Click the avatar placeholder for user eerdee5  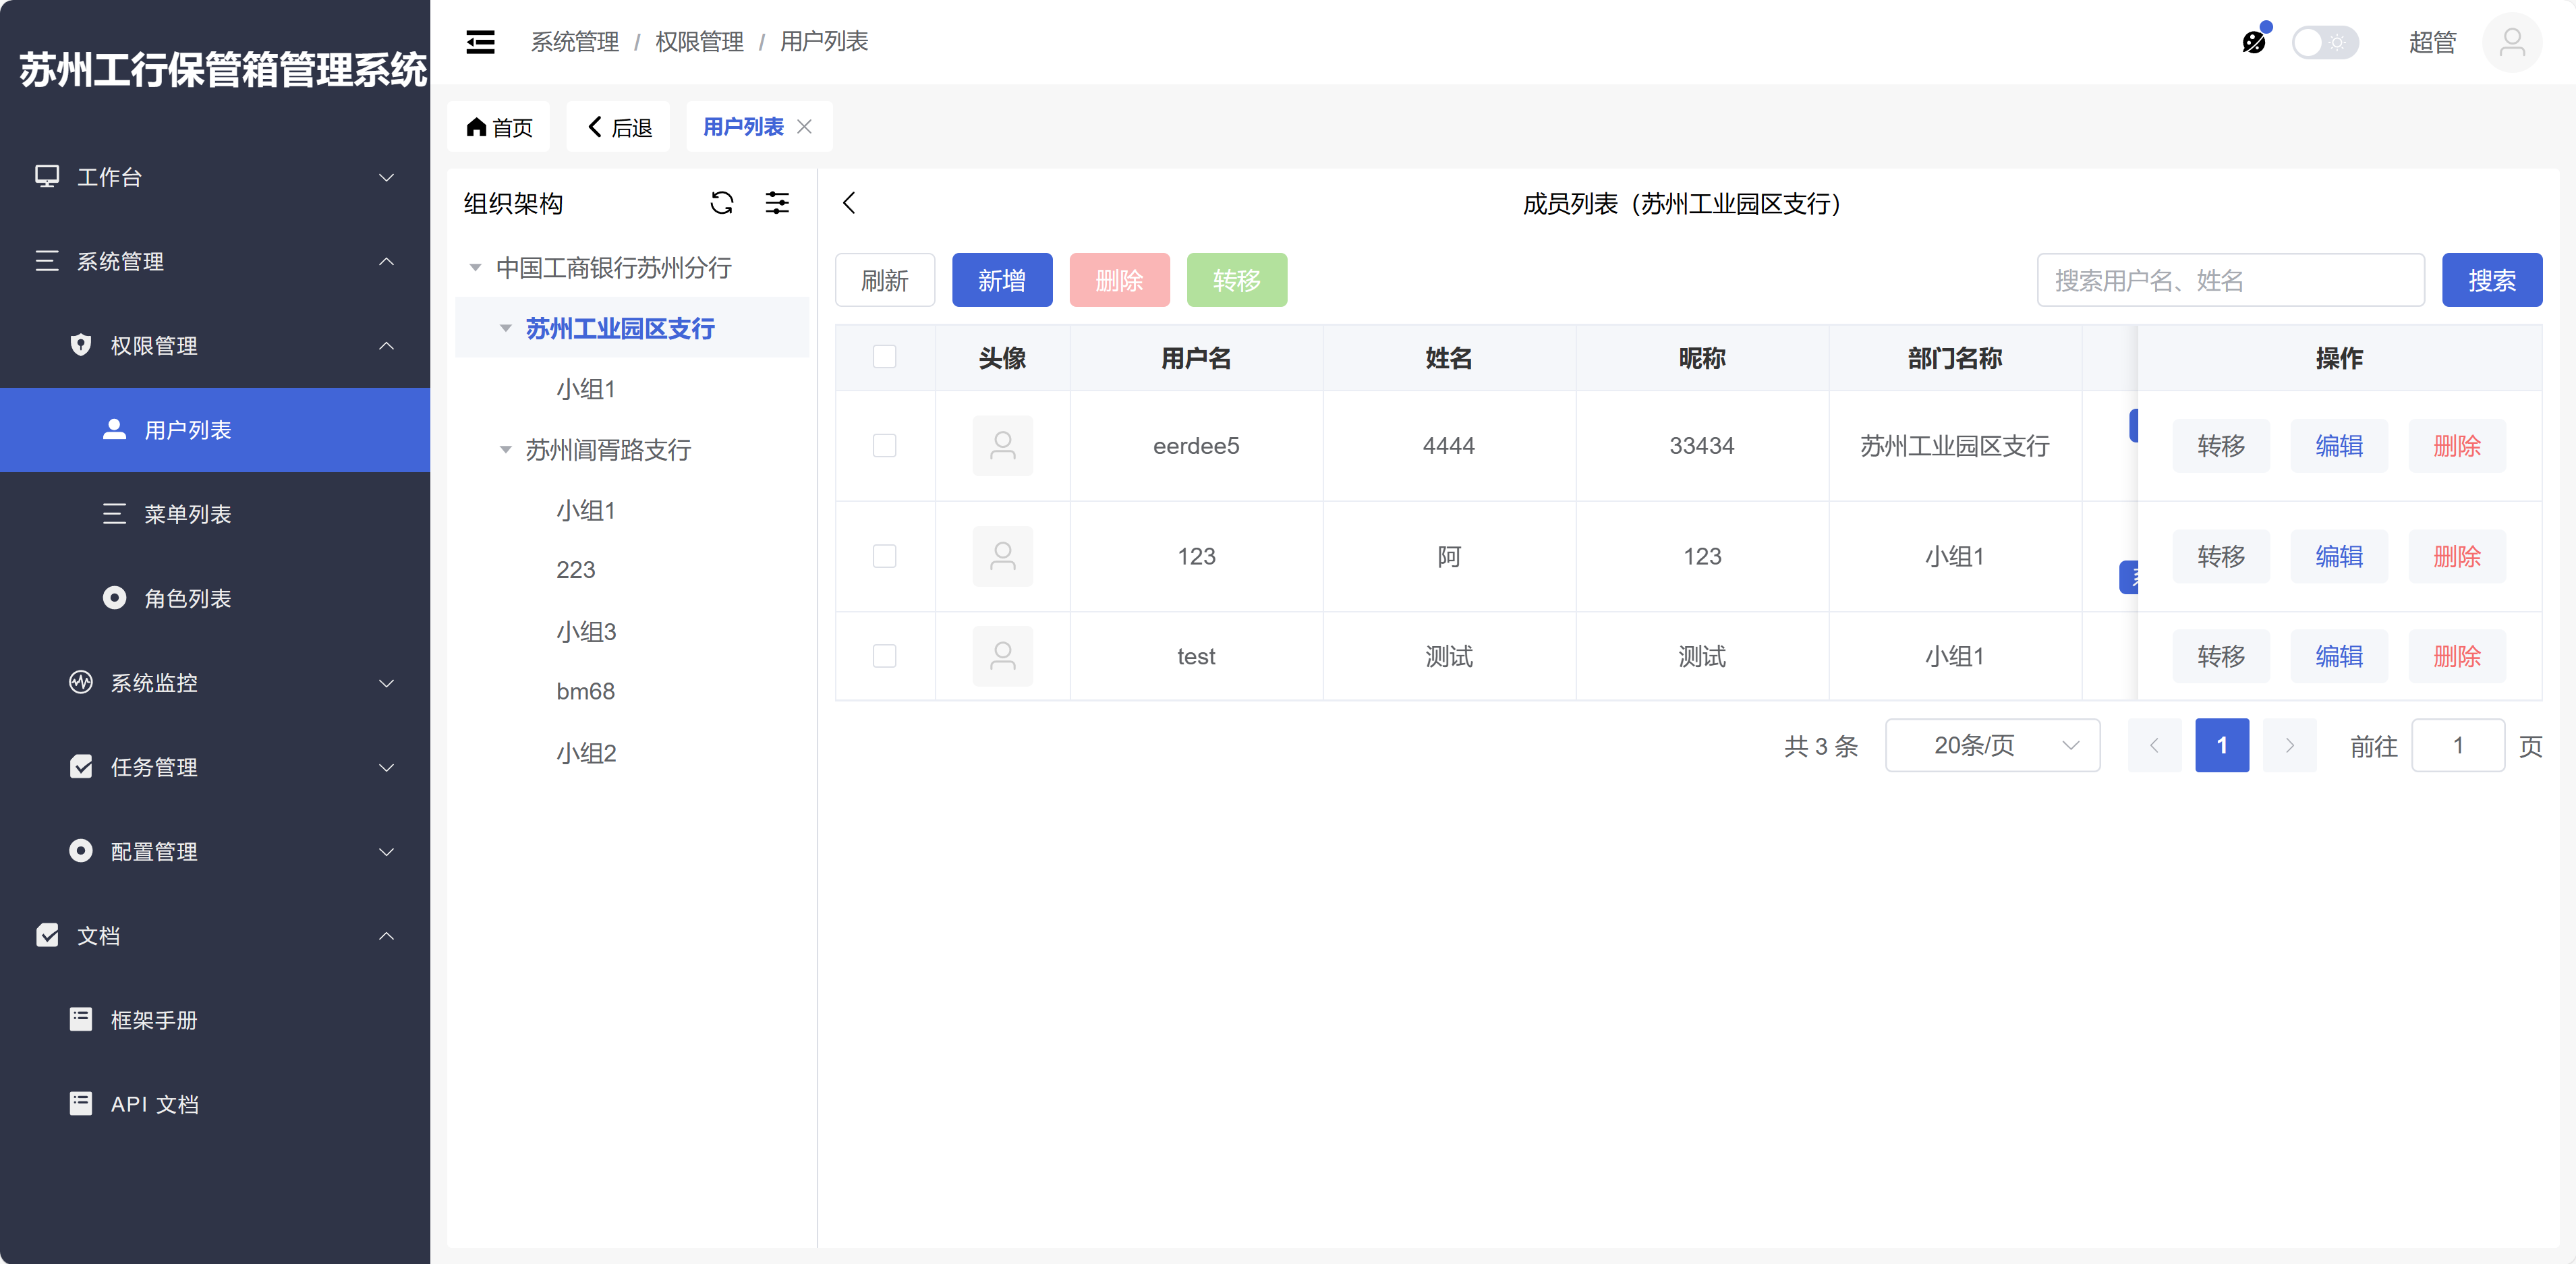(x=1002, y=446)
